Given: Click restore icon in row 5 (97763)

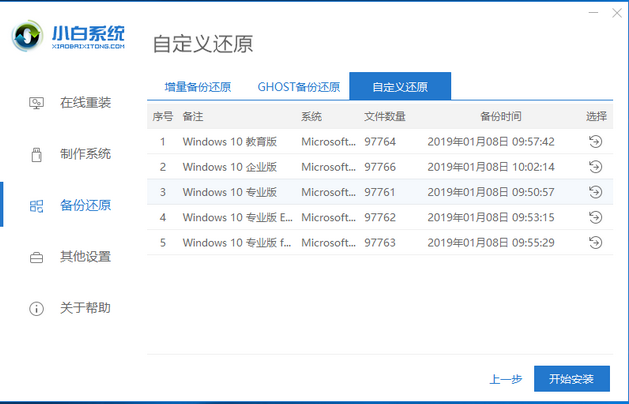Looking at the screenshot, I should [595, 242].
